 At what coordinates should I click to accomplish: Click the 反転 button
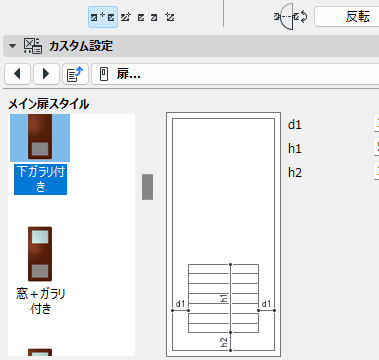[347, 17]
